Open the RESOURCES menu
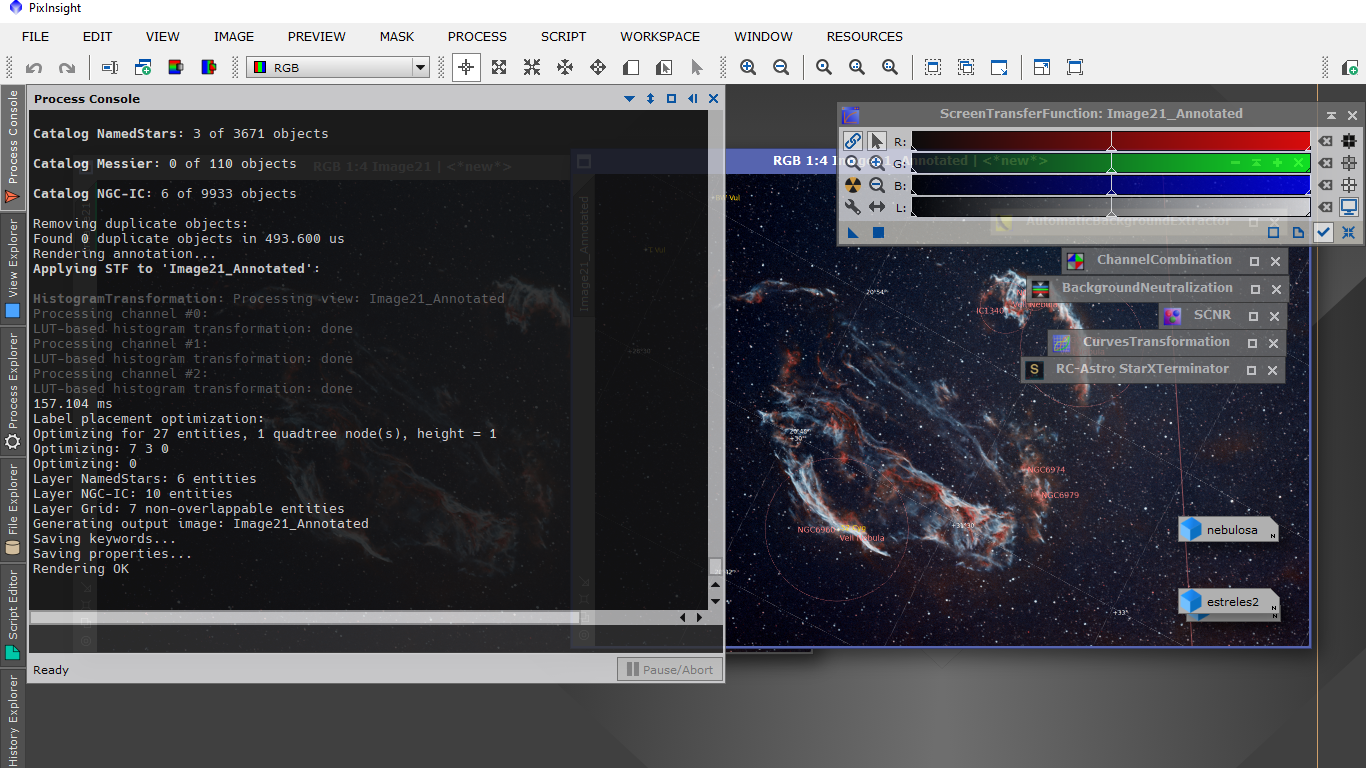Screen dimensions: 1366x768 (x=865, y=36)
